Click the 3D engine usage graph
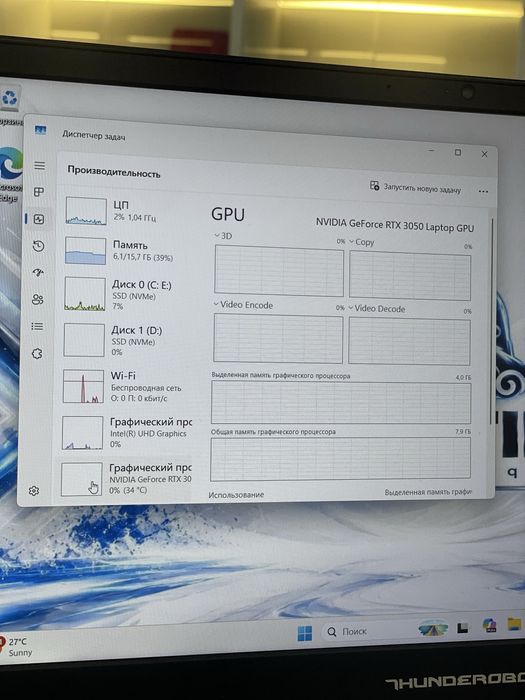Image resolution: width=525 pixels, height=700 pixels. (279, 271)
